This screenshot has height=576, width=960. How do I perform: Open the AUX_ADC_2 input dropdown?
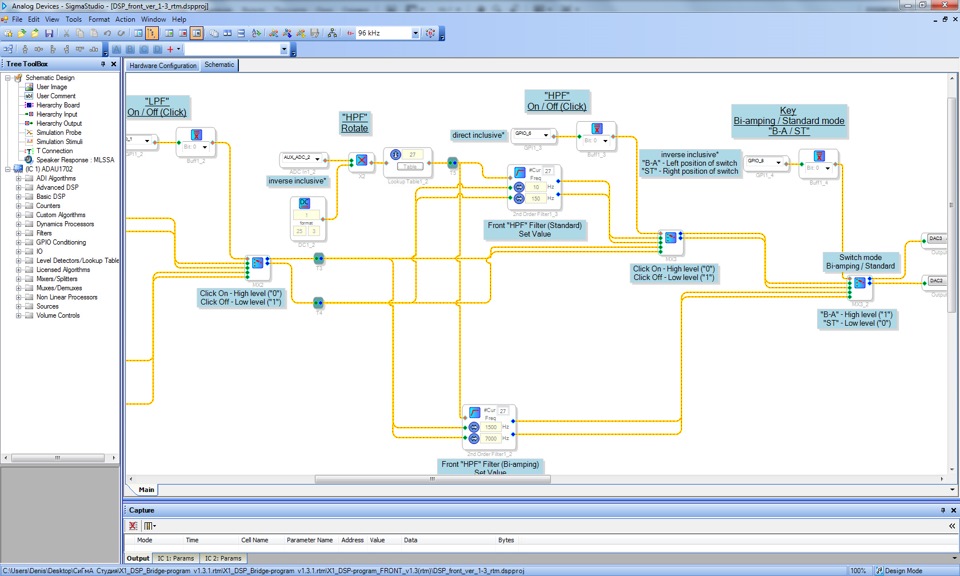[317, 159]
